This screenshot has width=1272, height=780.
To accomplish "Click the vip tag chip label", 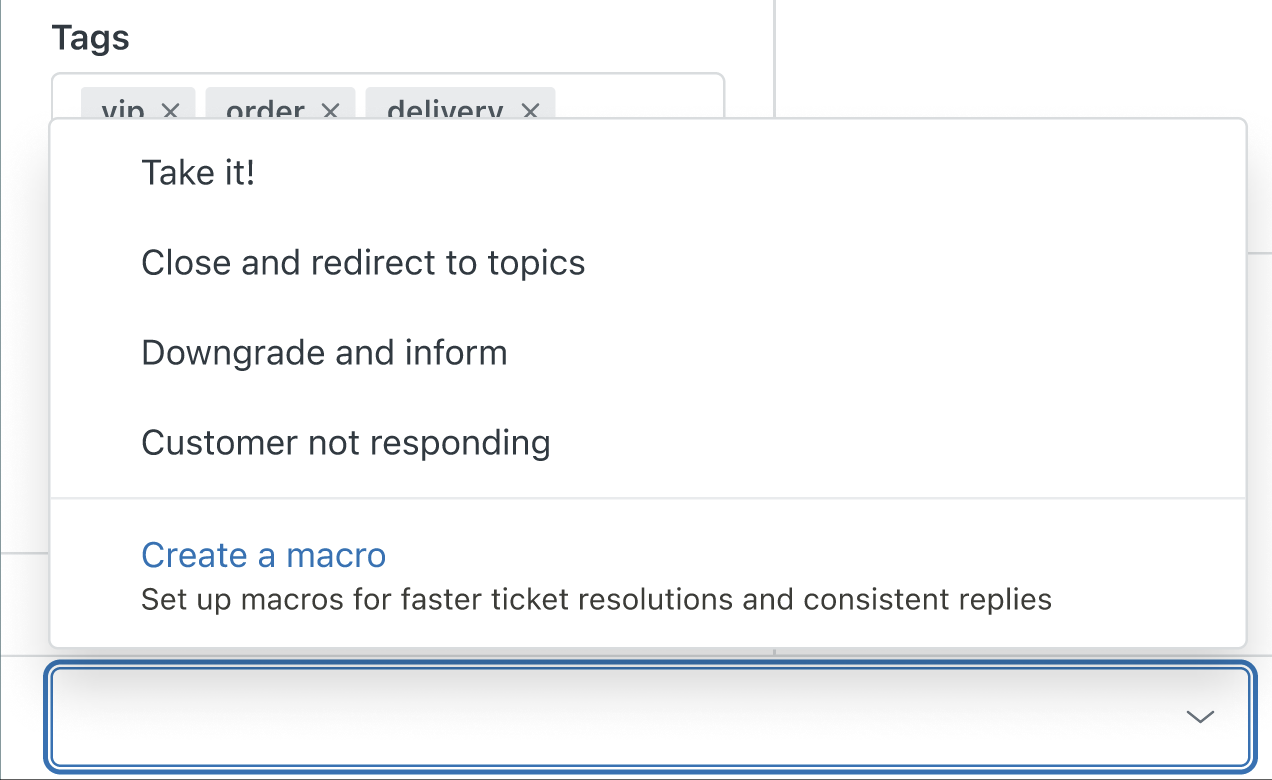I will (x=122, y=110).
